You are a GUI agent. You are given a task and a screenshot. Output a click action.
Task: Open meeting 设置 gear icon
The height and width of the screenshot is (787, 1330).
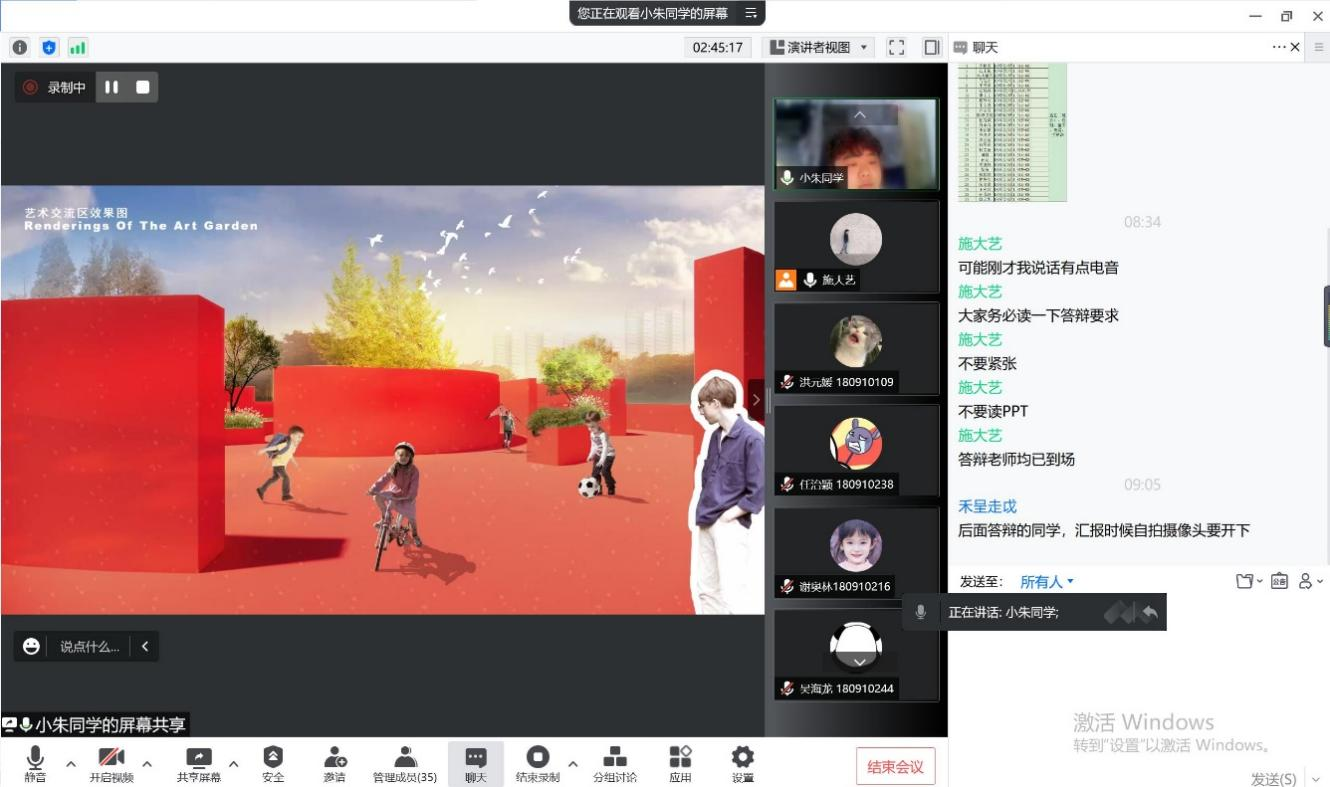tap(742, 764)
